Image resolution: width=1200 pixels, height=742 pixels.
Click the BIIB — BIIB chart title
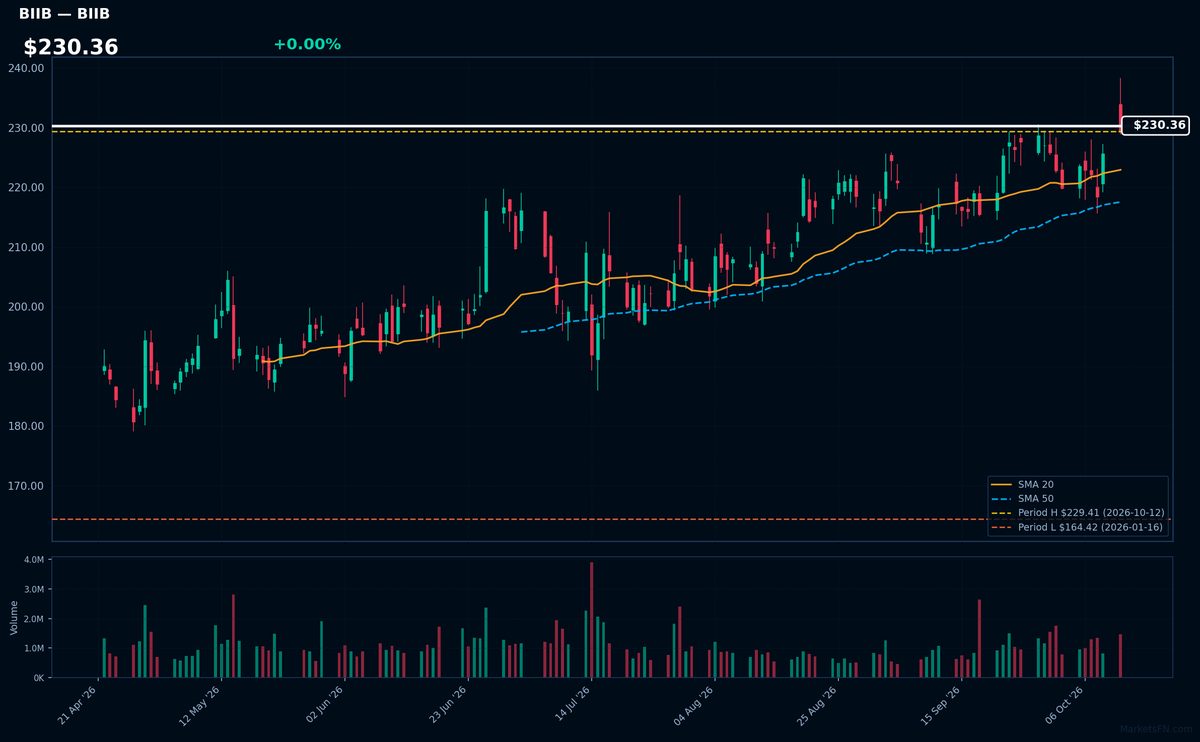click(64, 14)
